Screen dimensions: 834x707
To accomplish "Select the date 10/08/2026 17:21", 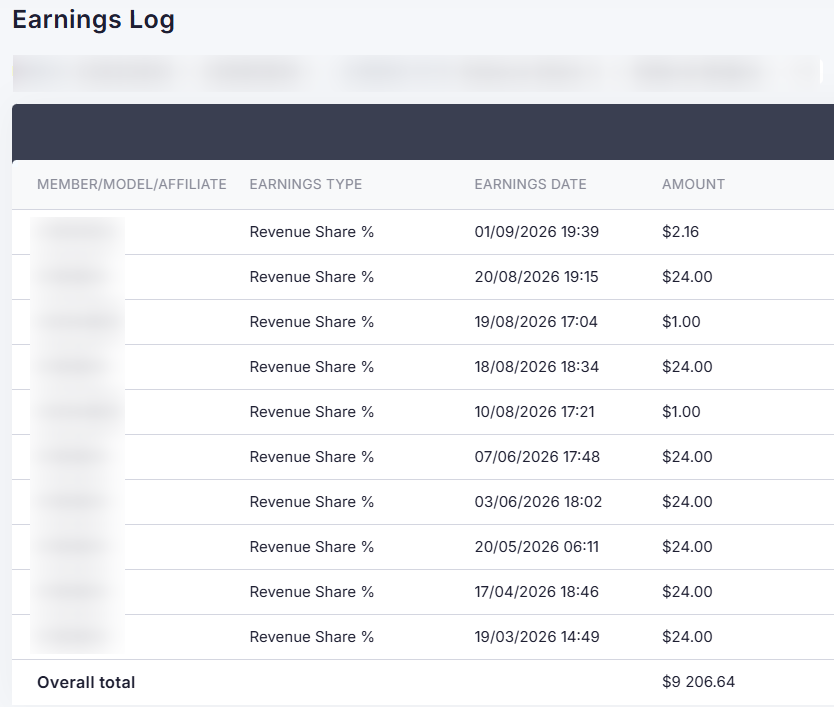I will 535,412.
